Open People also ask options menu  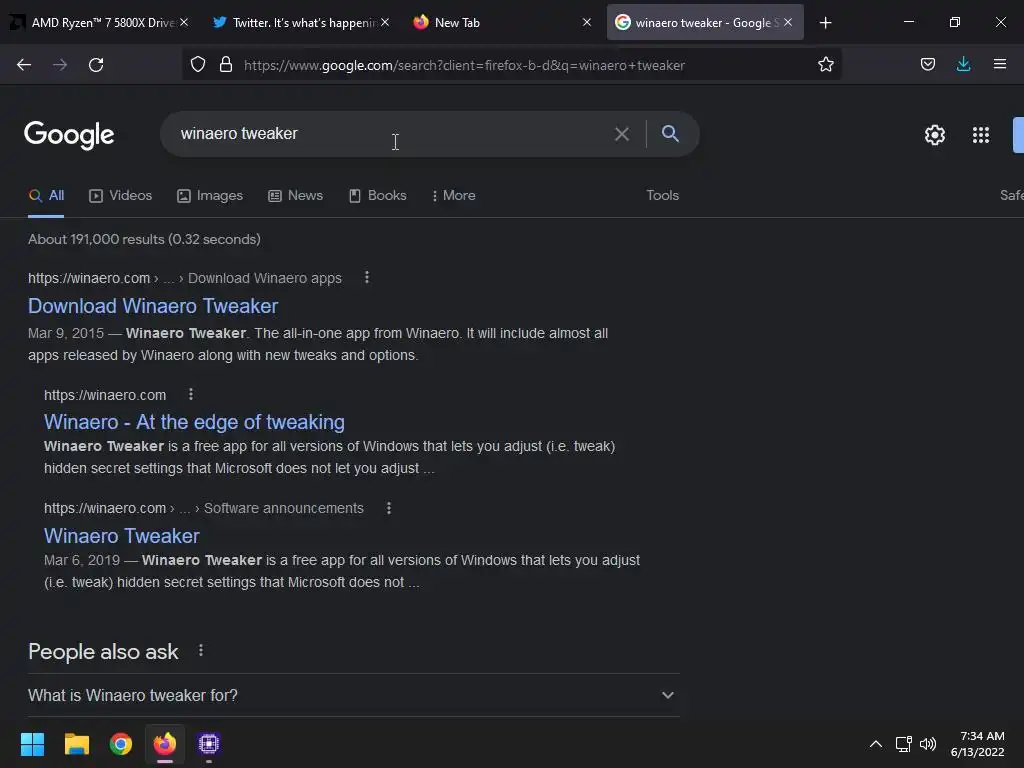(x=200, y=650)
